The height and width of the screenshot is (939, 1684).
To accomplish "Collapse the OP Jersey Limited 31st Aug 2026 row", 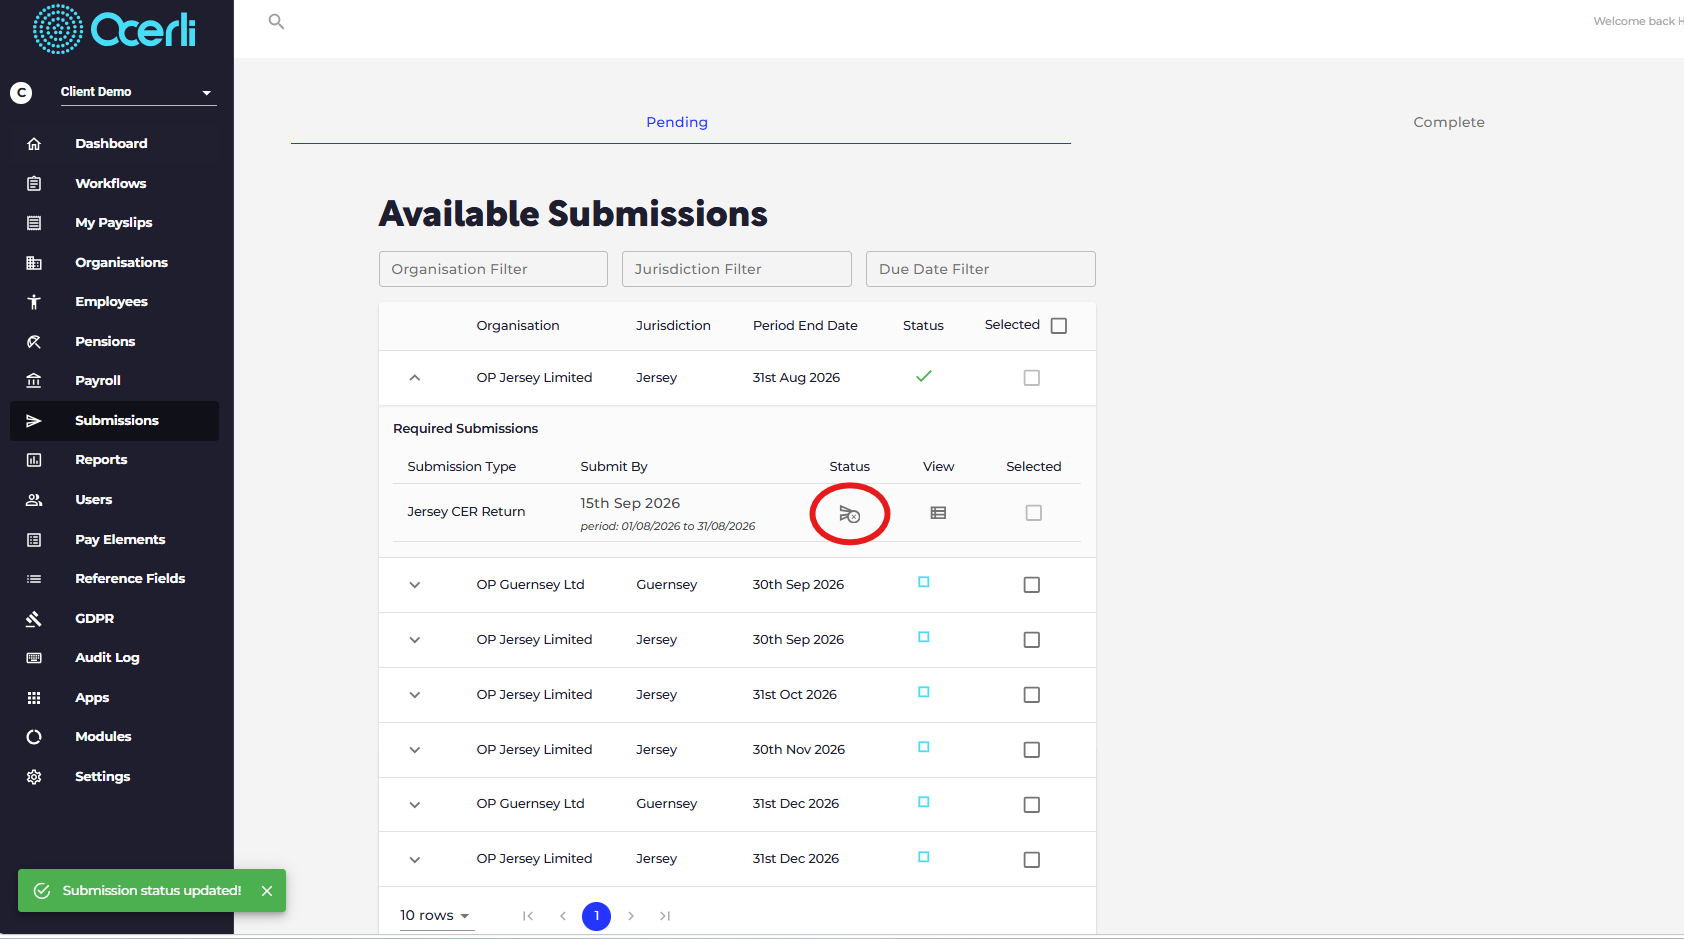I will point(415,378).
